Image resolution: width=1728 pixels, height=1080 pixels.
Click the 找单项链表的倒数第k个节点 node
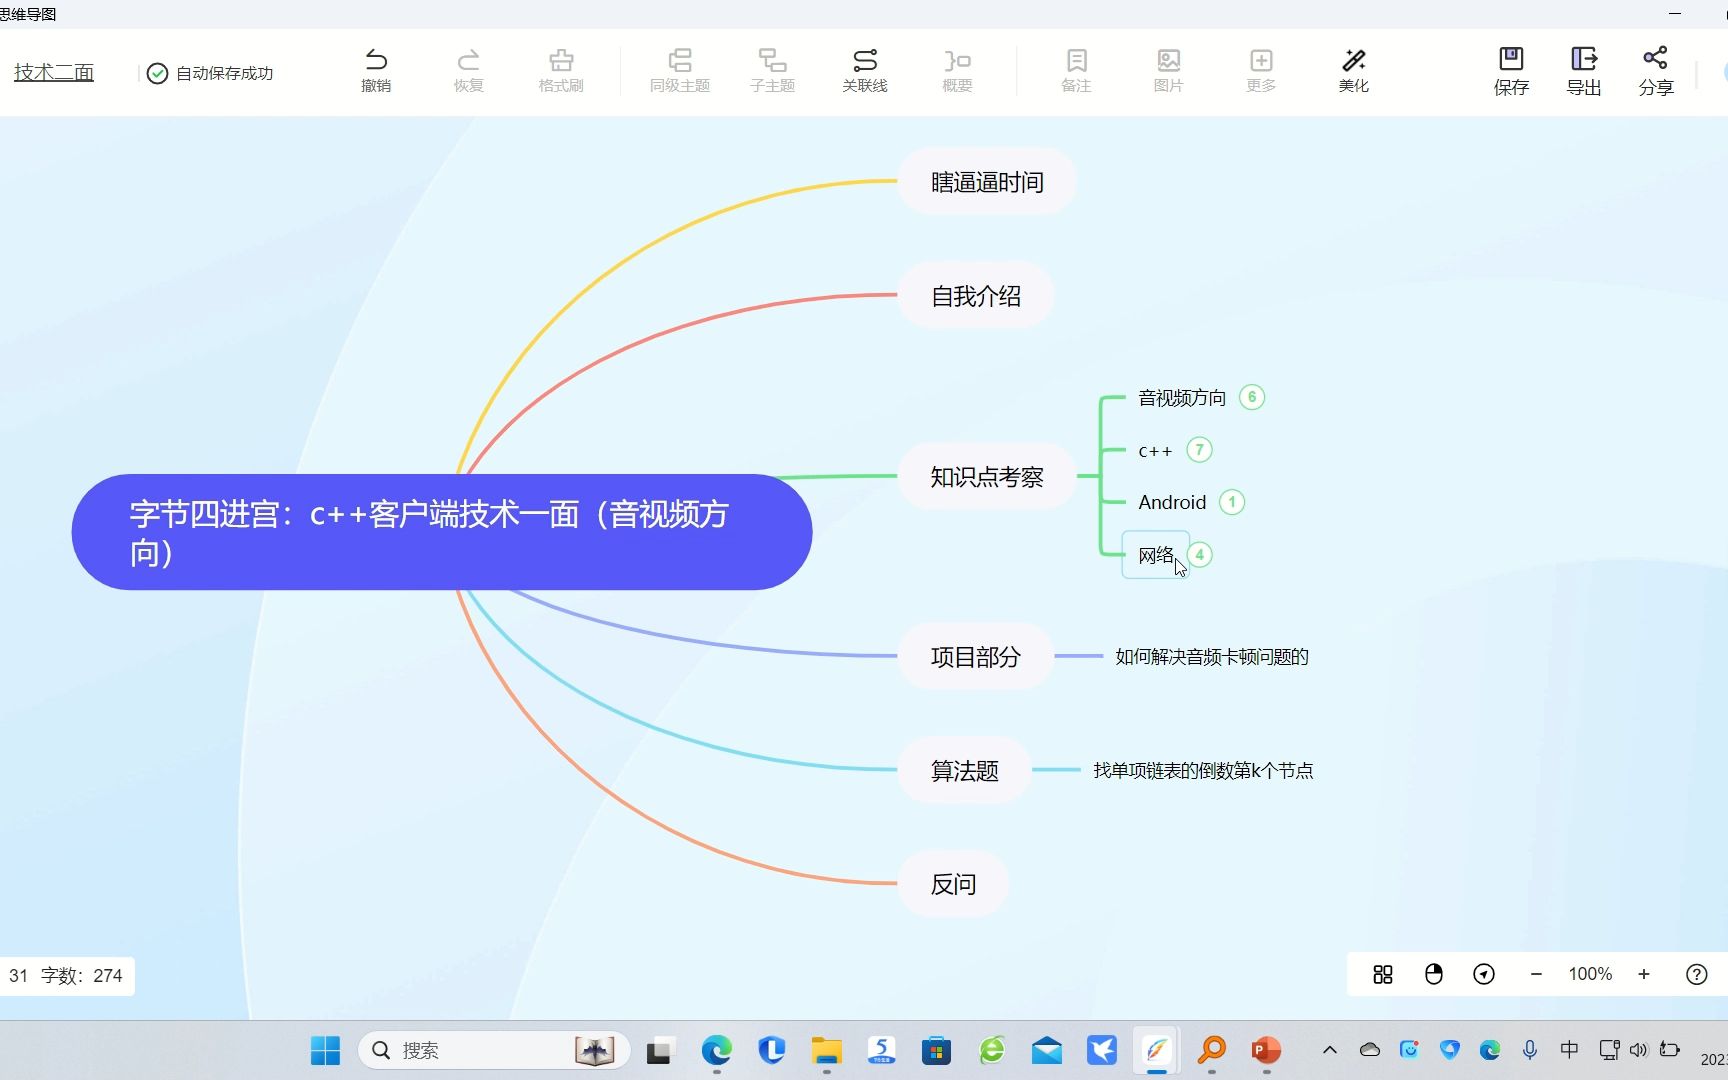tap(1203, 771)
